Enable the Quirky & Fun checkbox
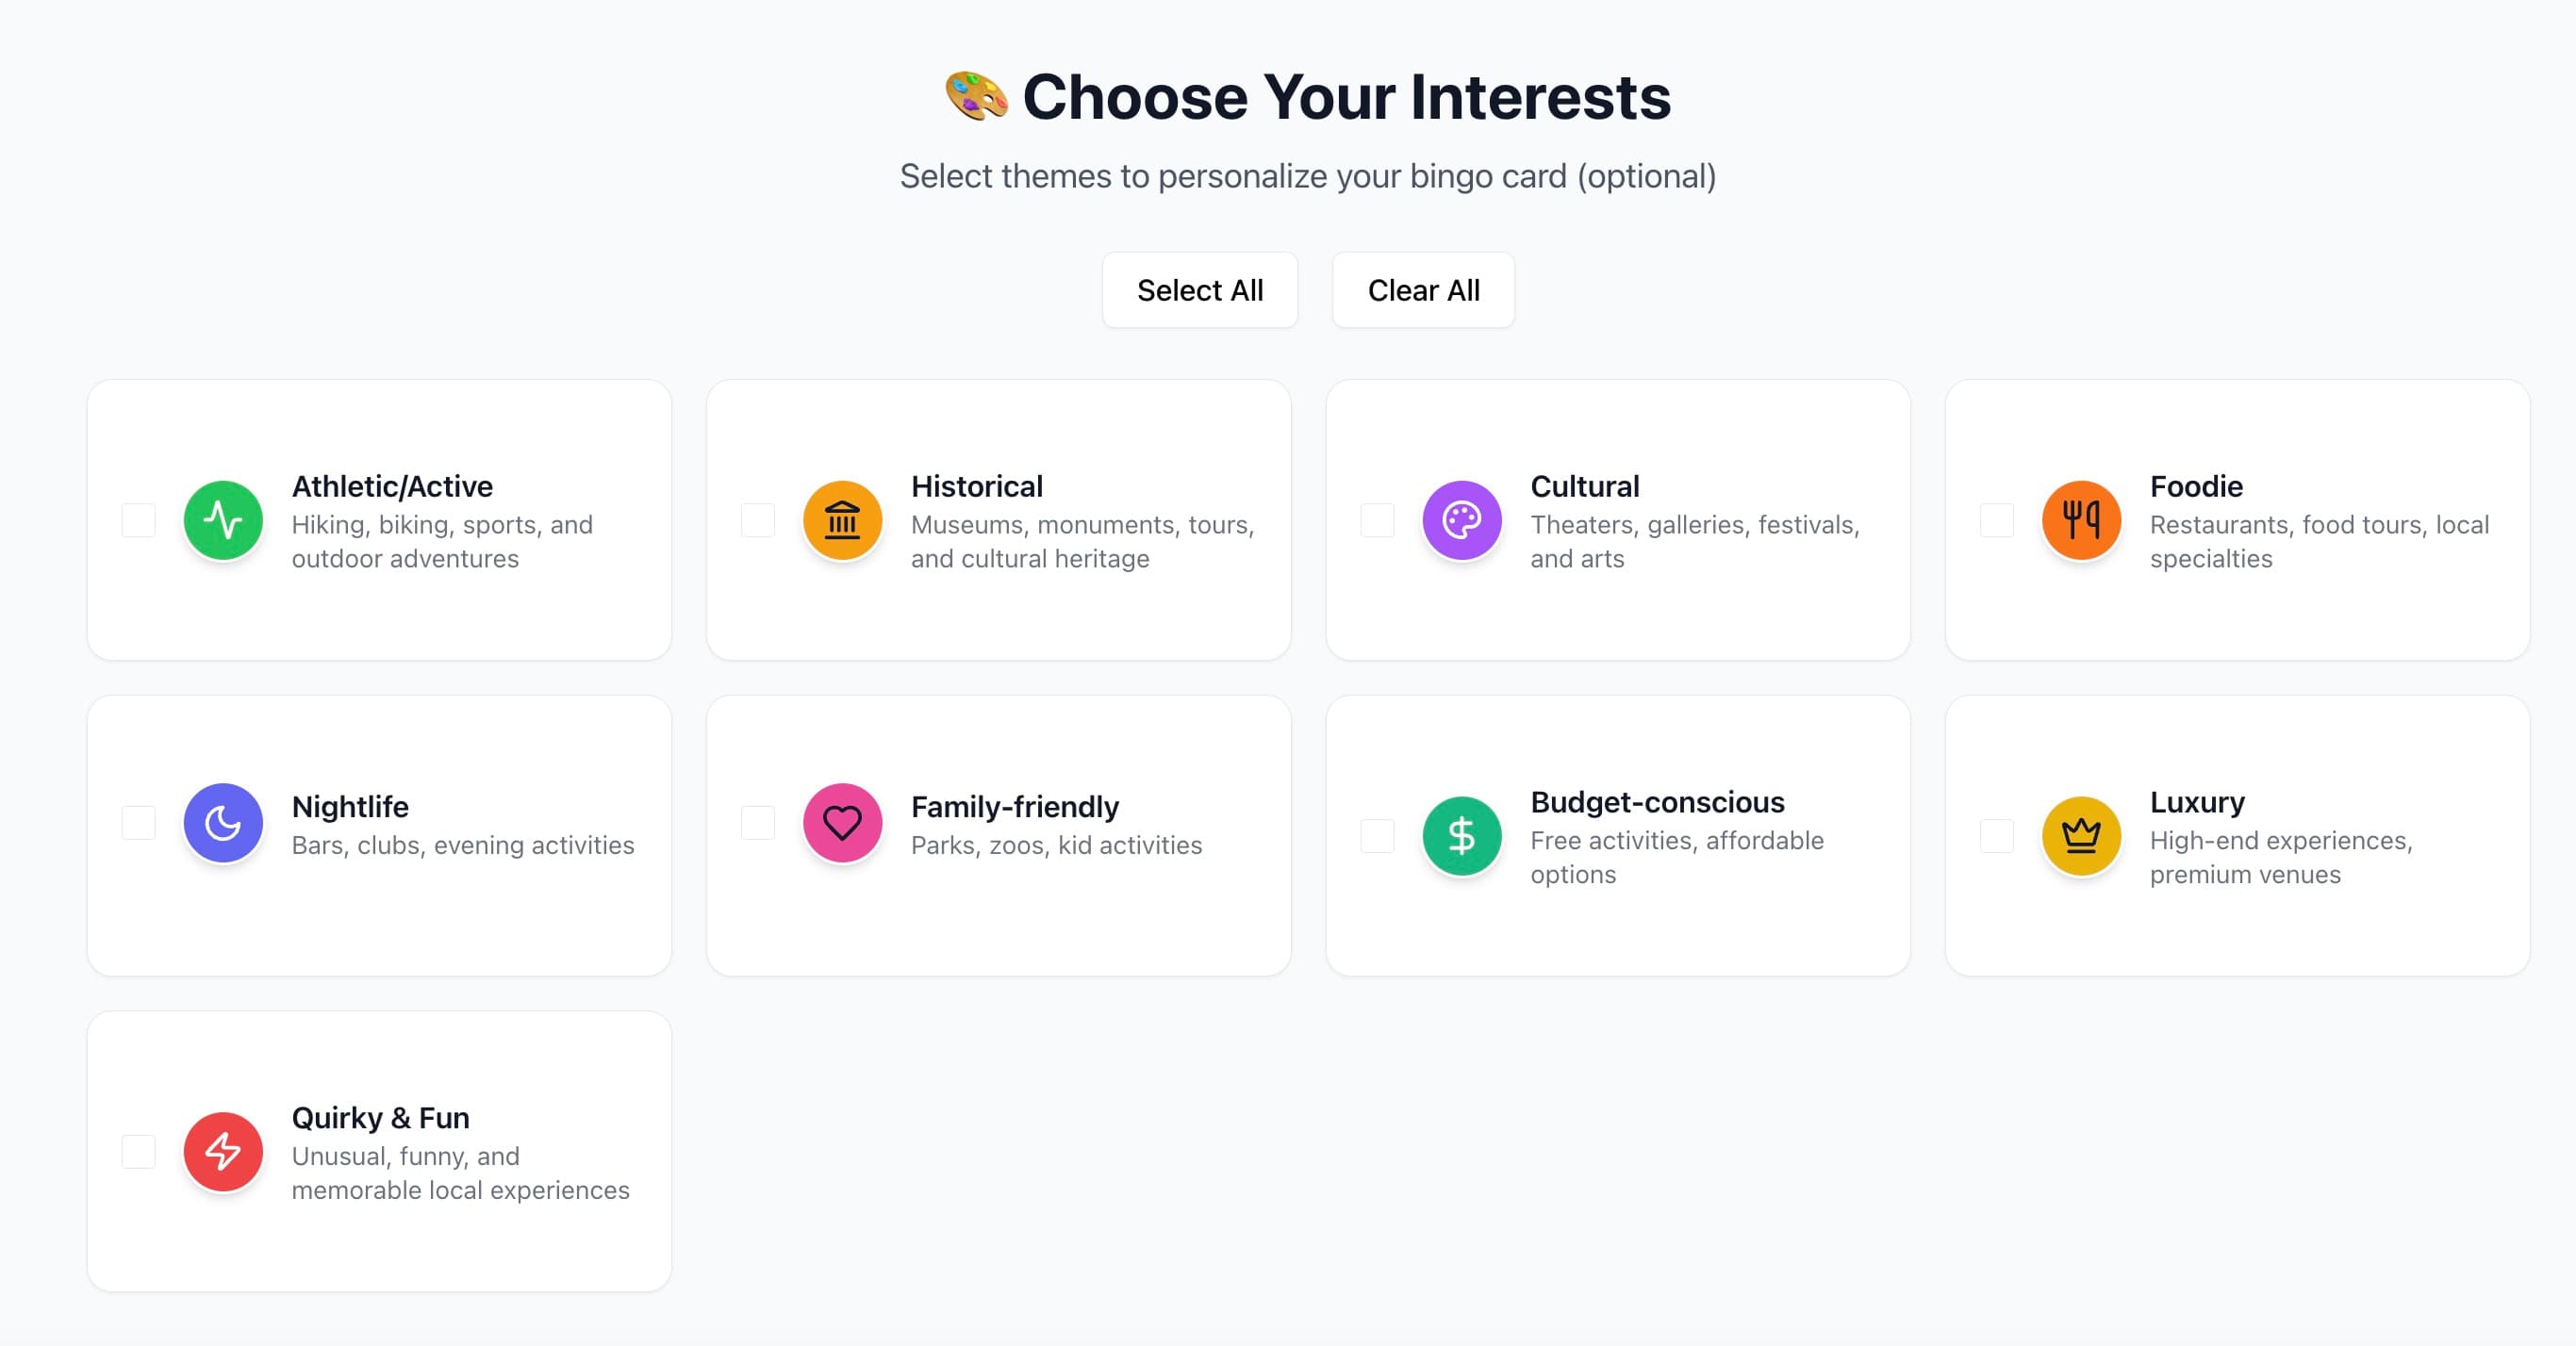The height and width of the screenshot is (1346, 2576). click(138, 1152)
